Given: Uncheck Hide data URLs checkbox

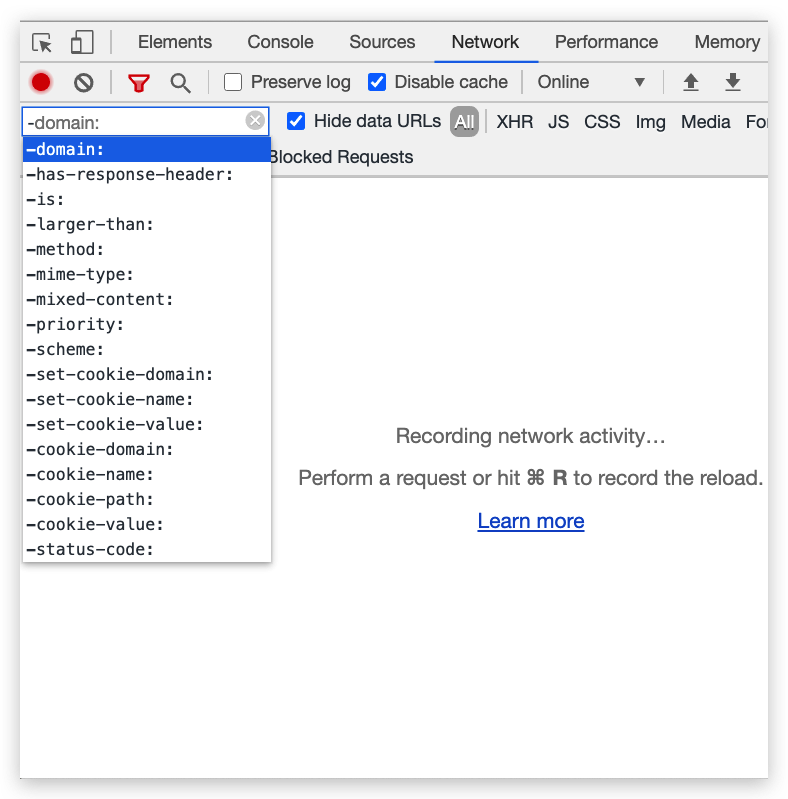Looking at the screenshot, I should click(x=296, y=121).
